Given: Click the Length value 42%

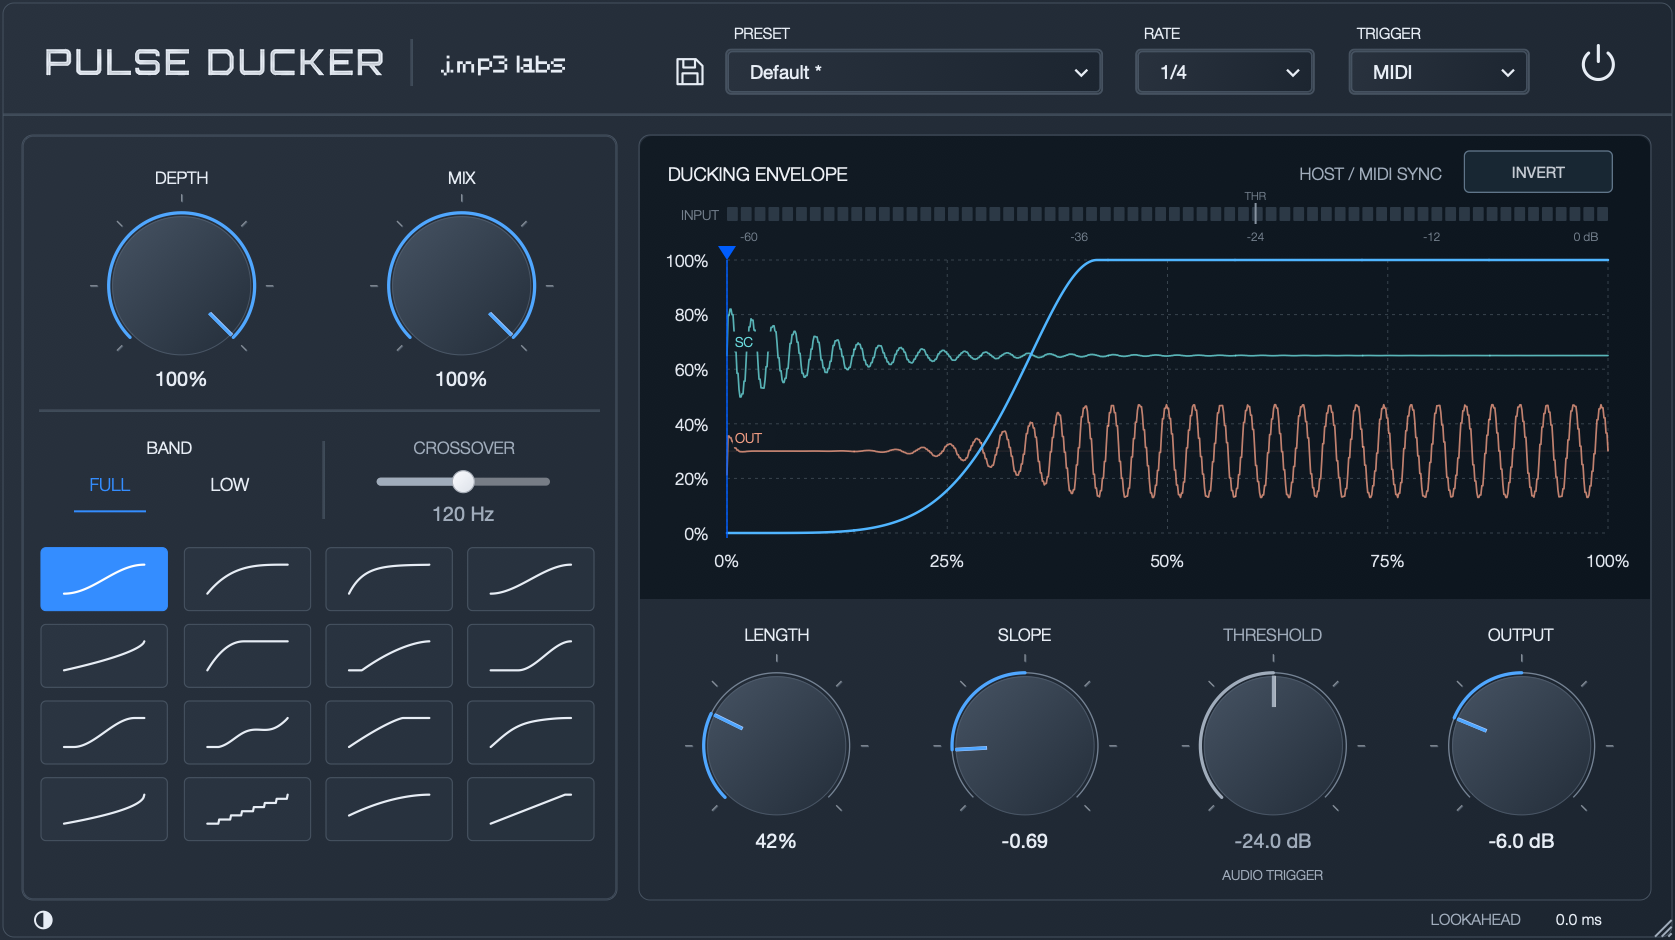Looking at the screenshot, I should click(776, 841).
